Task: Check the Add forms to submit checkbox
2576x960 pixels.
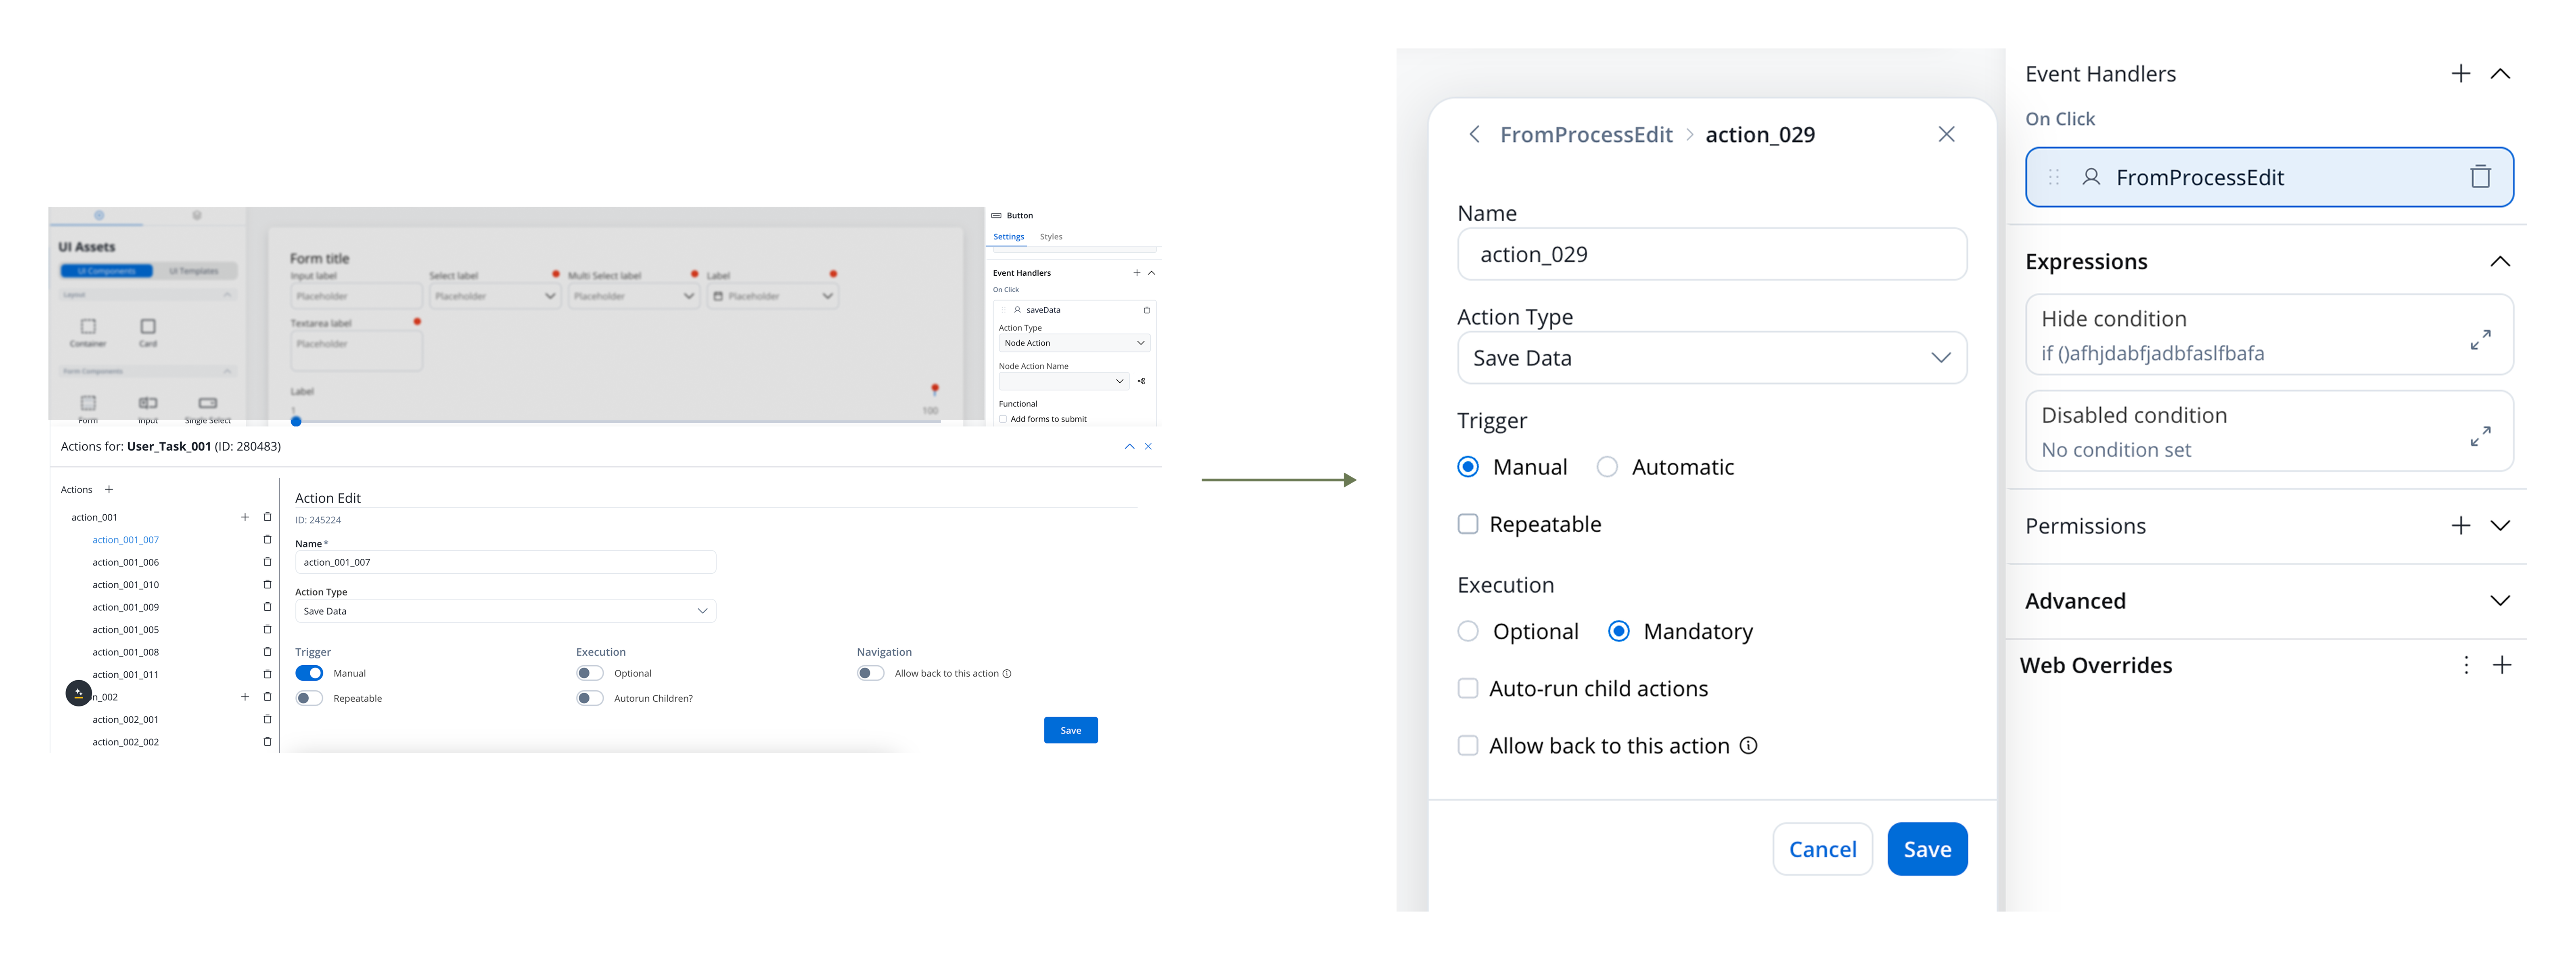Action: click(x=1003, y=419)
